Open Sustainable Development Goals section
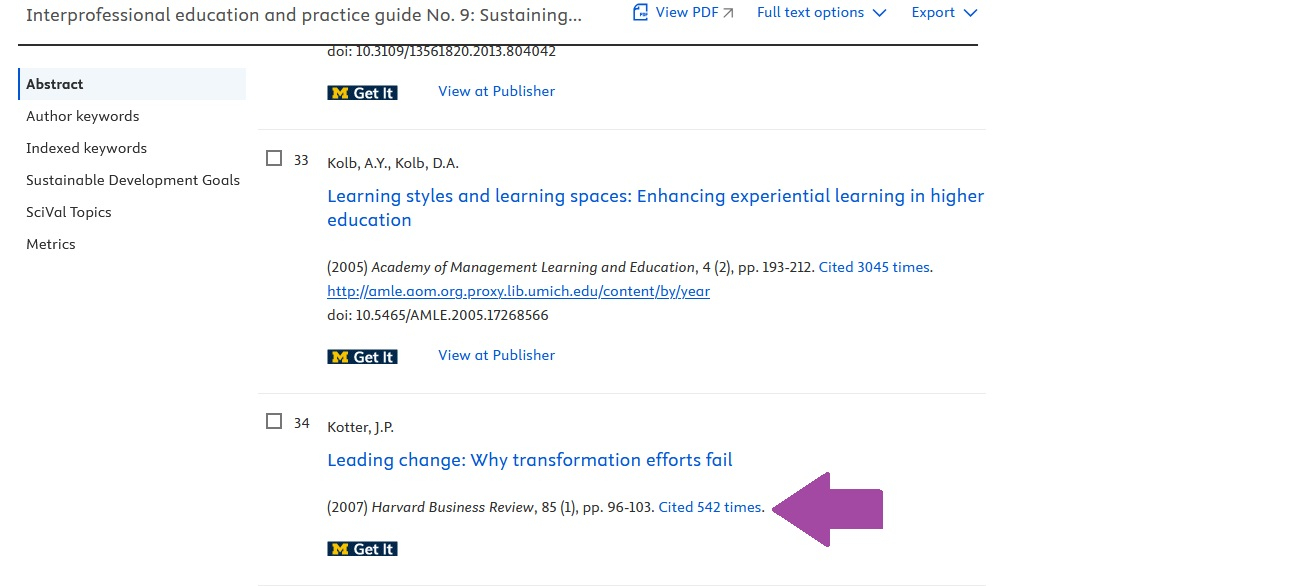Screen dimensions: 1291x586 pos(133,180)
